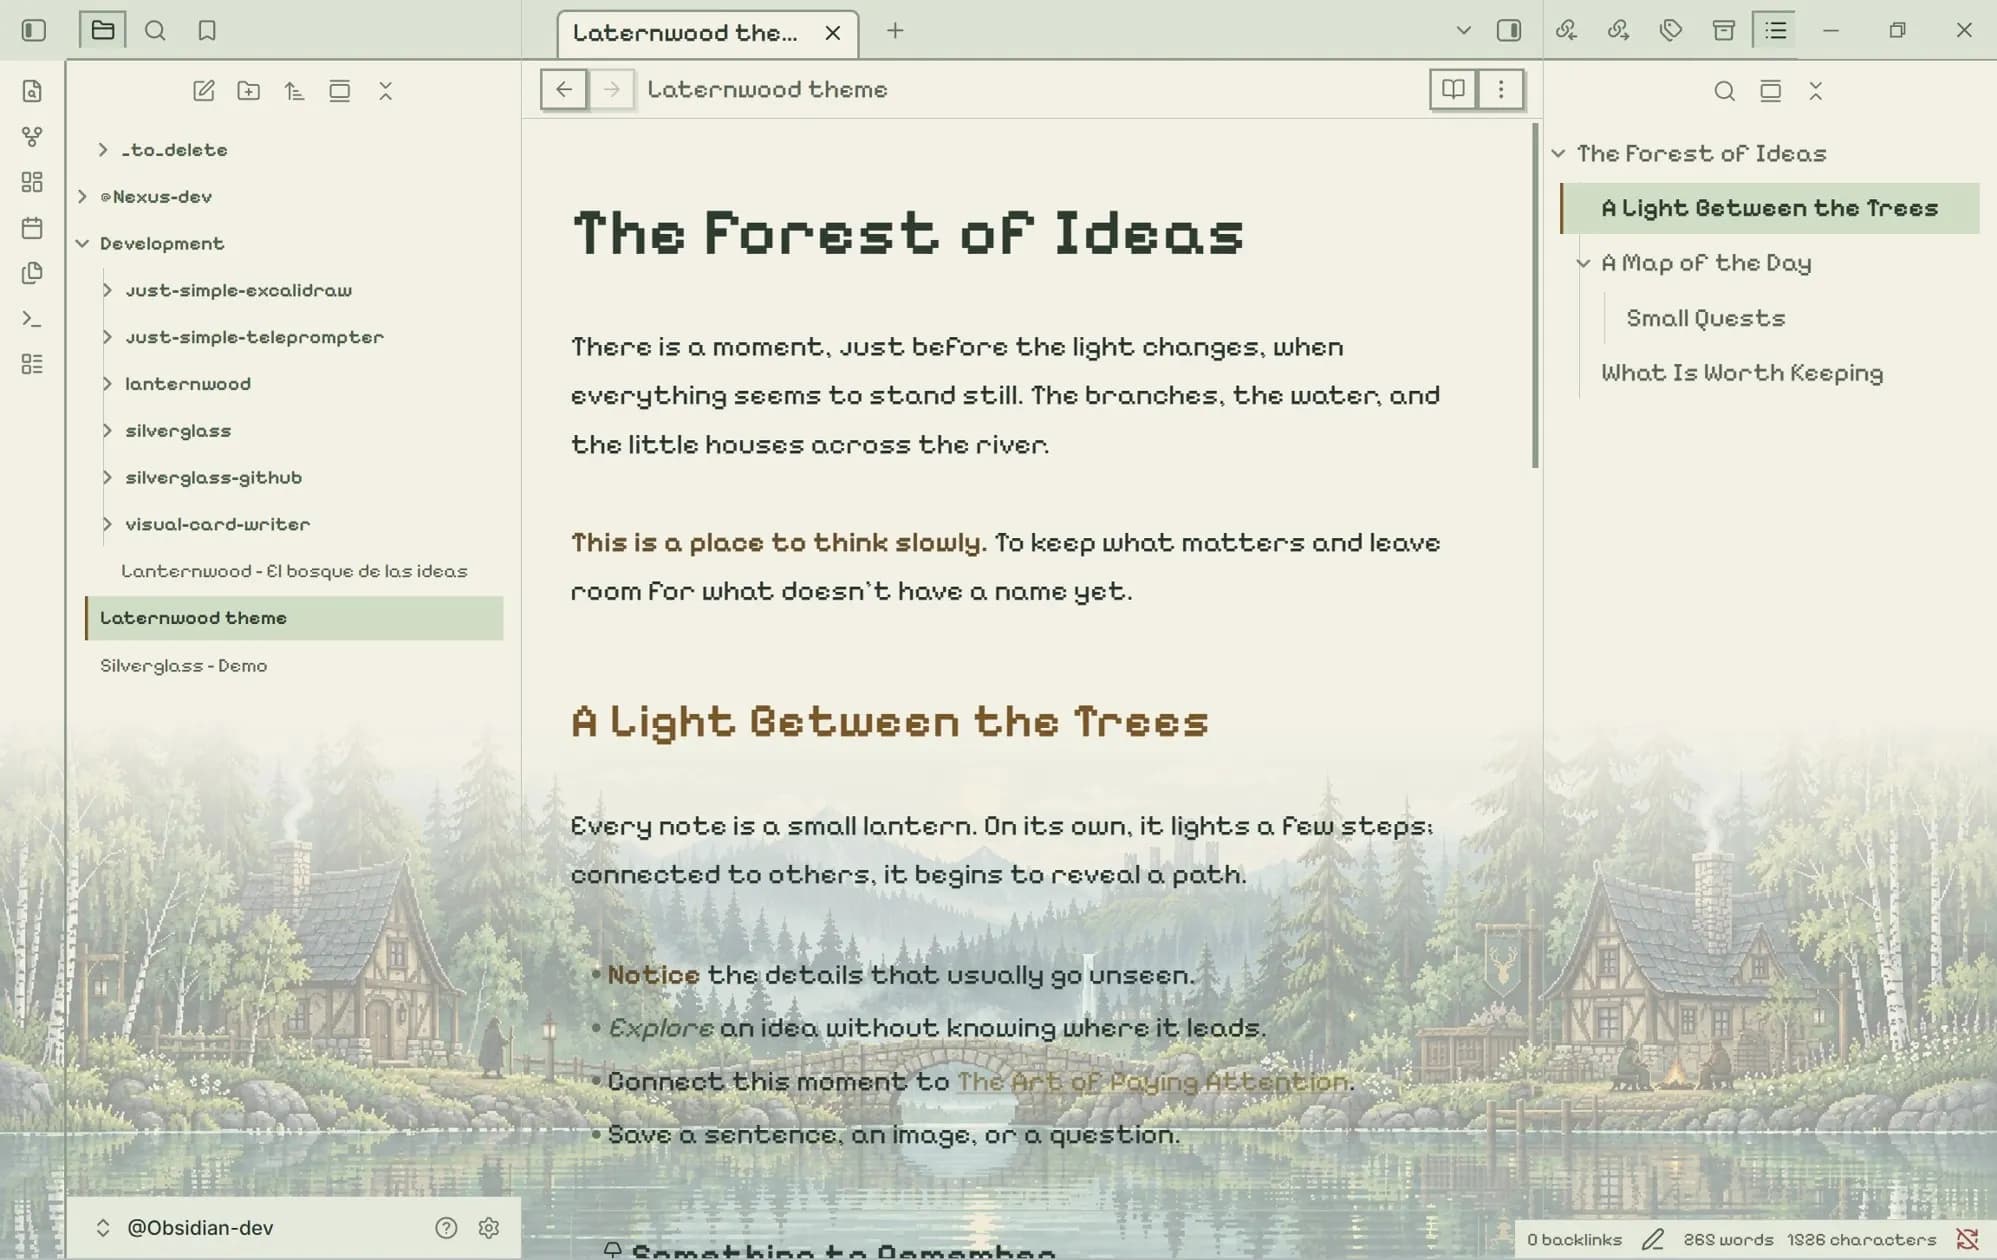This screenshot has width=1997, height=1260.
Task: Open today's daily note calendar icon
Action: point(32,228)
